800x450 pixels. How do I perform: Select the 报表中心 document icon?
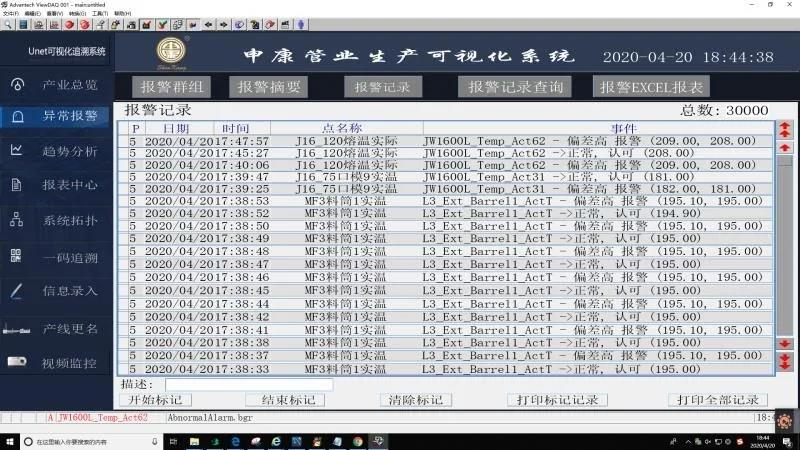pyautogui.click(x=17, y=185)
